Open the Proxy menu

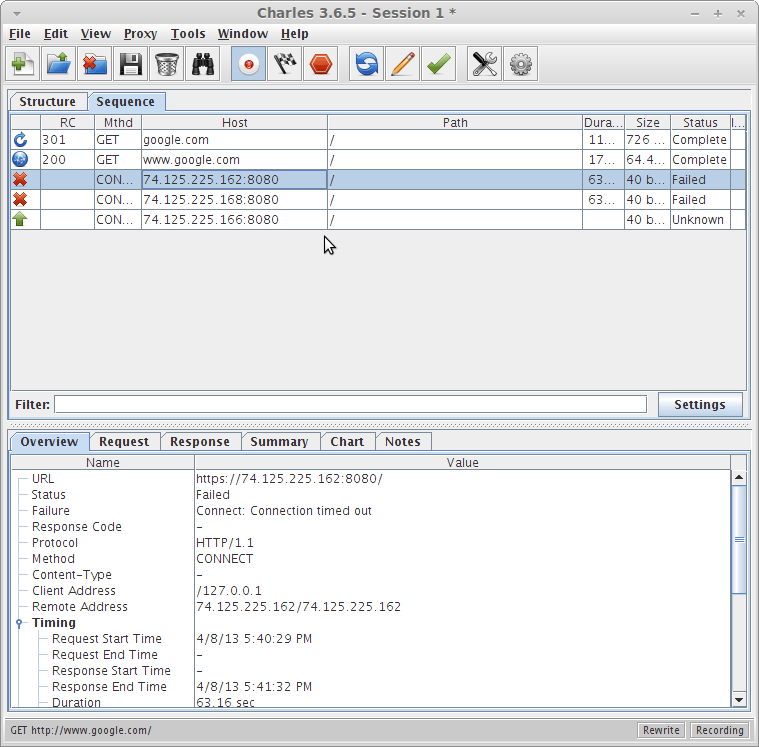140,34
